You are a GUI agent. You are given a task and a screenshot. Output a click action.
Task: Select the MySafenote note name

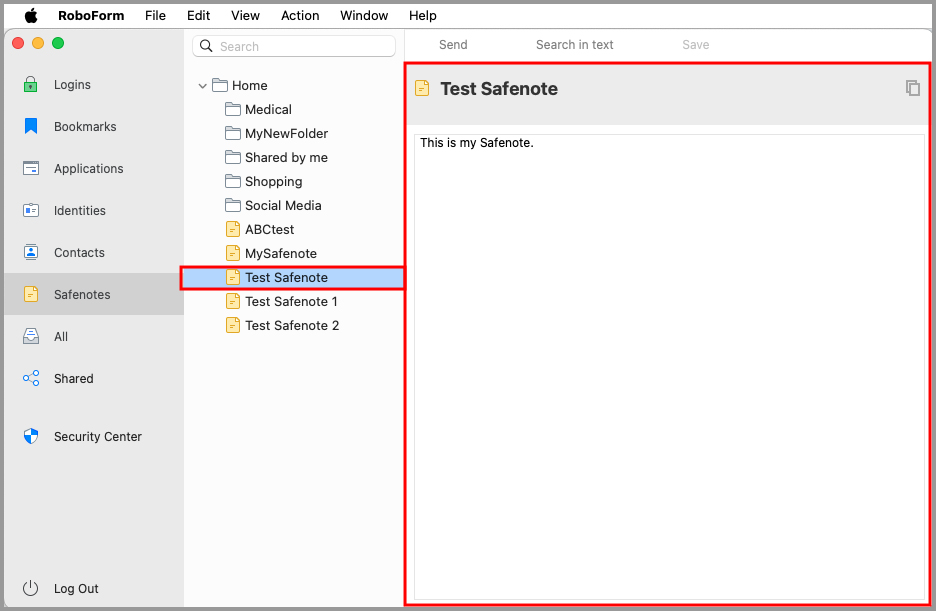point(281,253)
